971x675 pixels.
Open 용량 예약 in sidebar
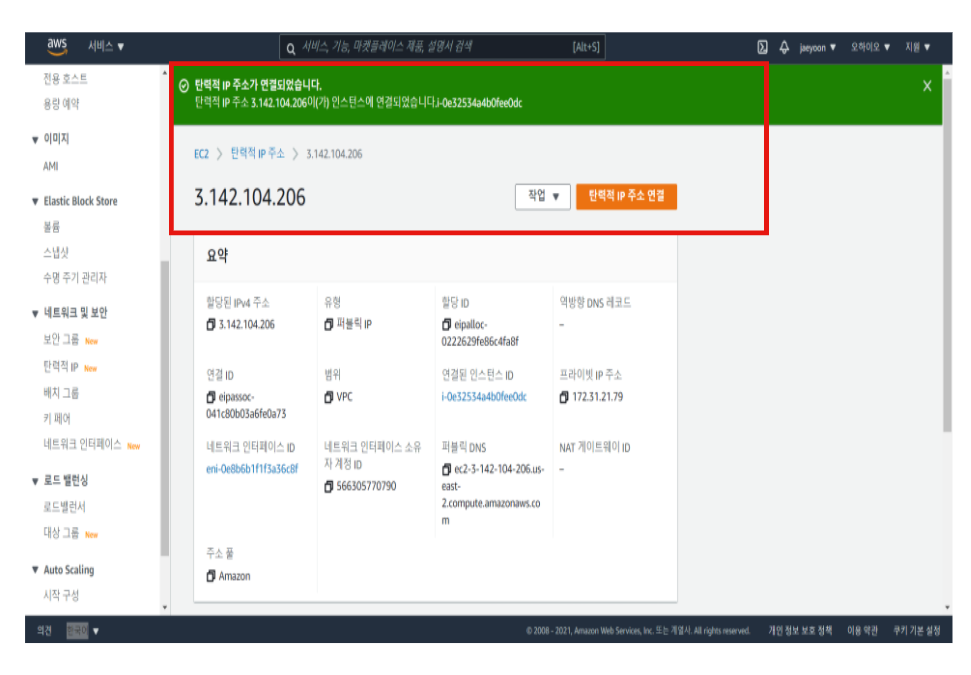[61, 103]
